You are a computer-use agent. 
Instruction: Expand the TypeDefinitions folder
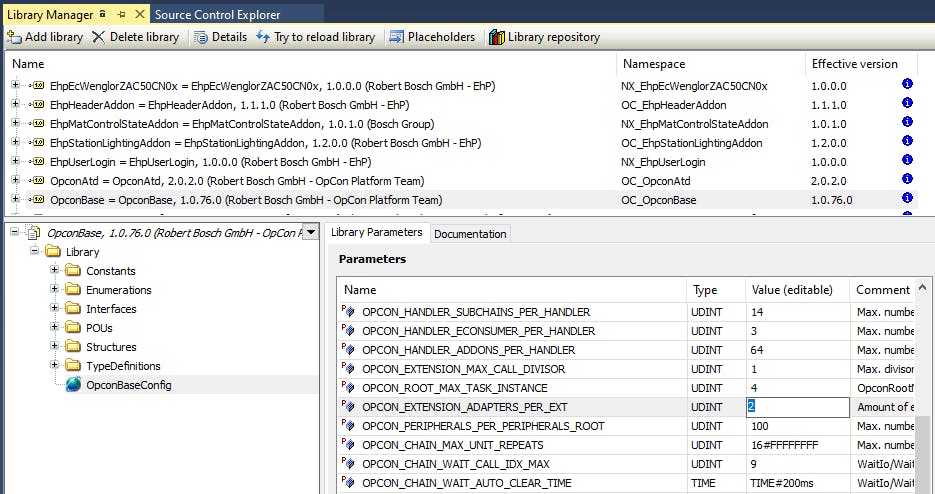tap(55, 365)
